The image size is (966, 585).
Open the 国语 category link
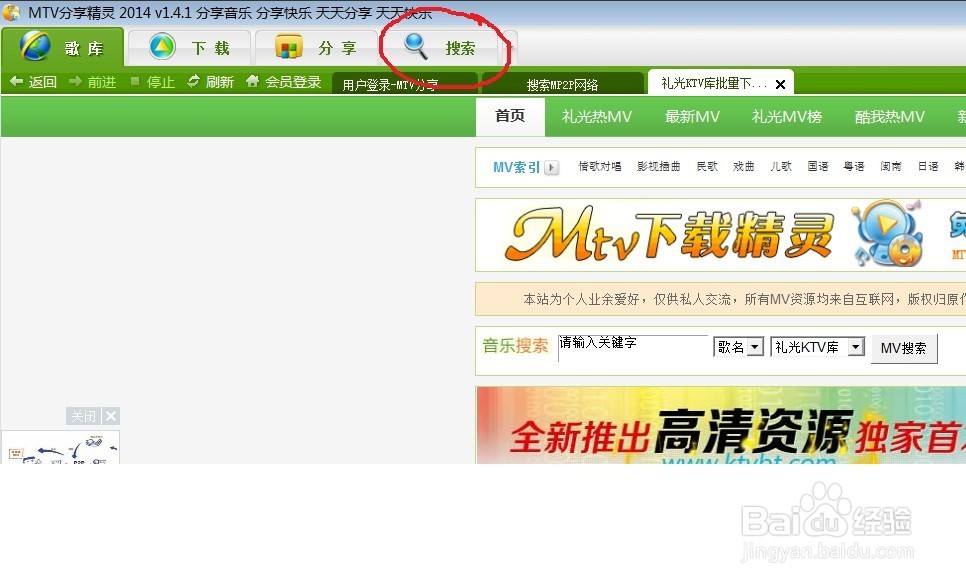click(x=818, y=166)
